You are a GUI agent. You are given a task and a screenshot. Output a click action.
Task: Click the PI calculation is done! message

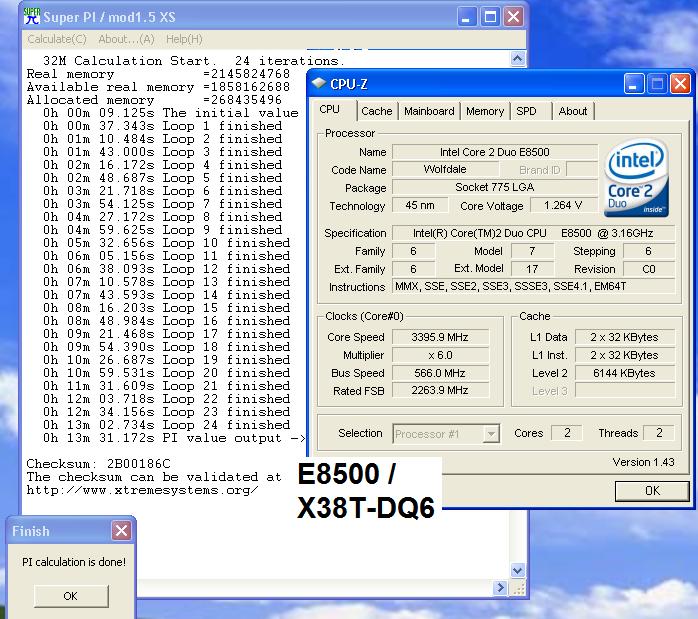click(x=74, y=562)
